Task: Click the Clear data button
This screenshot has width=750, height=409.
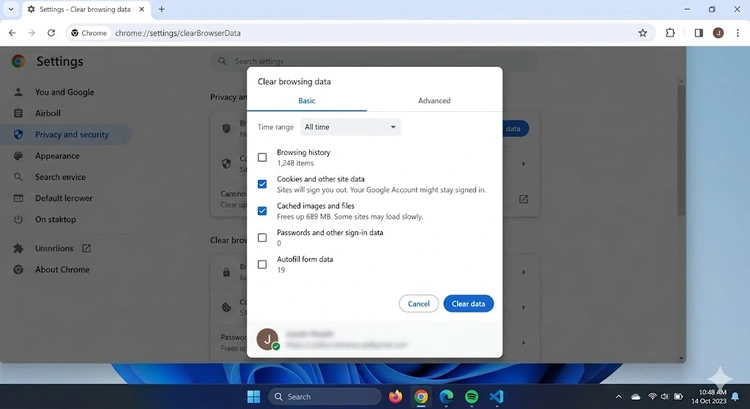Action: (x=468, y=304)
